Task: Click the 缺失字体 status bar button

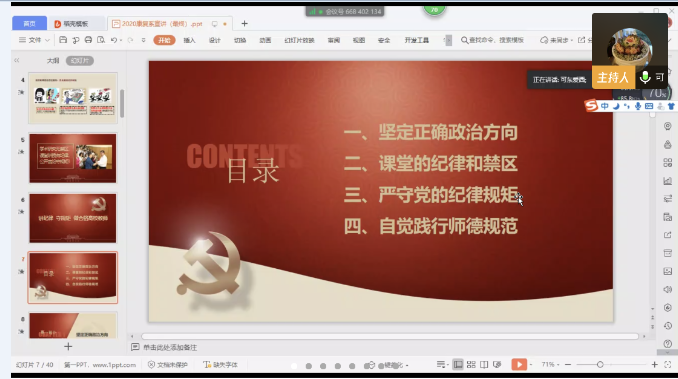Action: pyautogui.click(x=221, y=365)
